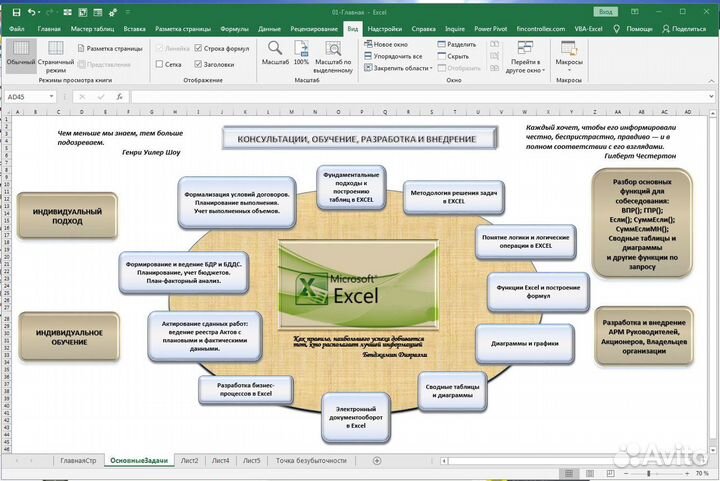Open the Formulas (Формулы) tab
Viewport: 720px width, 481px height.
(234, 28)
